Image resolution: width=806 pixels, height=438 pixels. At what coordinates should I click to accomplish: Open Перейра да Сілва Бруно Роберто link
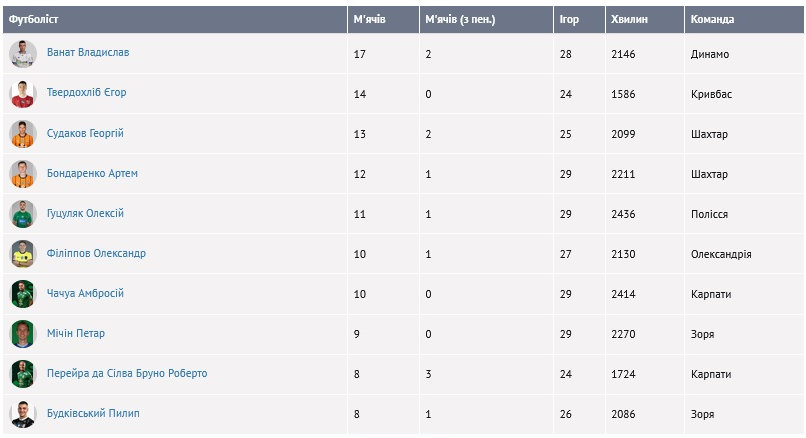pos(126,373)
